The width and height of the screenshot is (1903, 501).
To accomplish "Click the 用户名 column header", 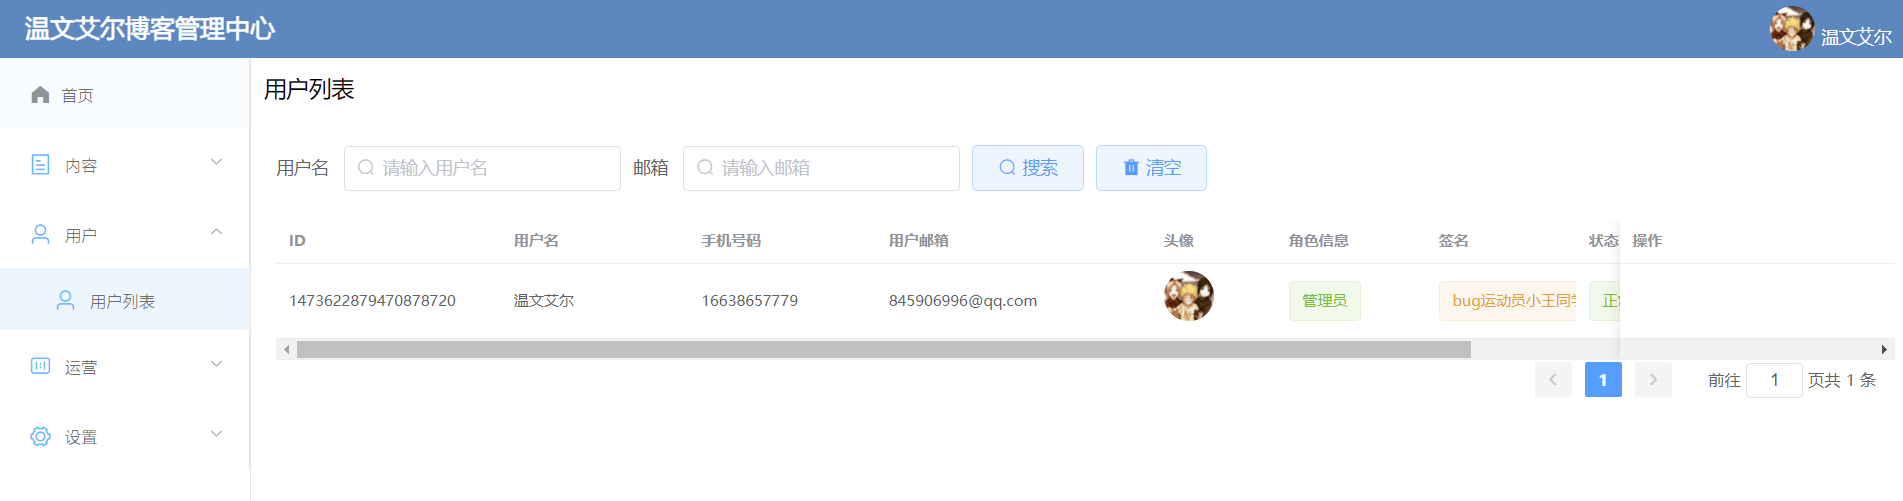I will tap(536, 241).
